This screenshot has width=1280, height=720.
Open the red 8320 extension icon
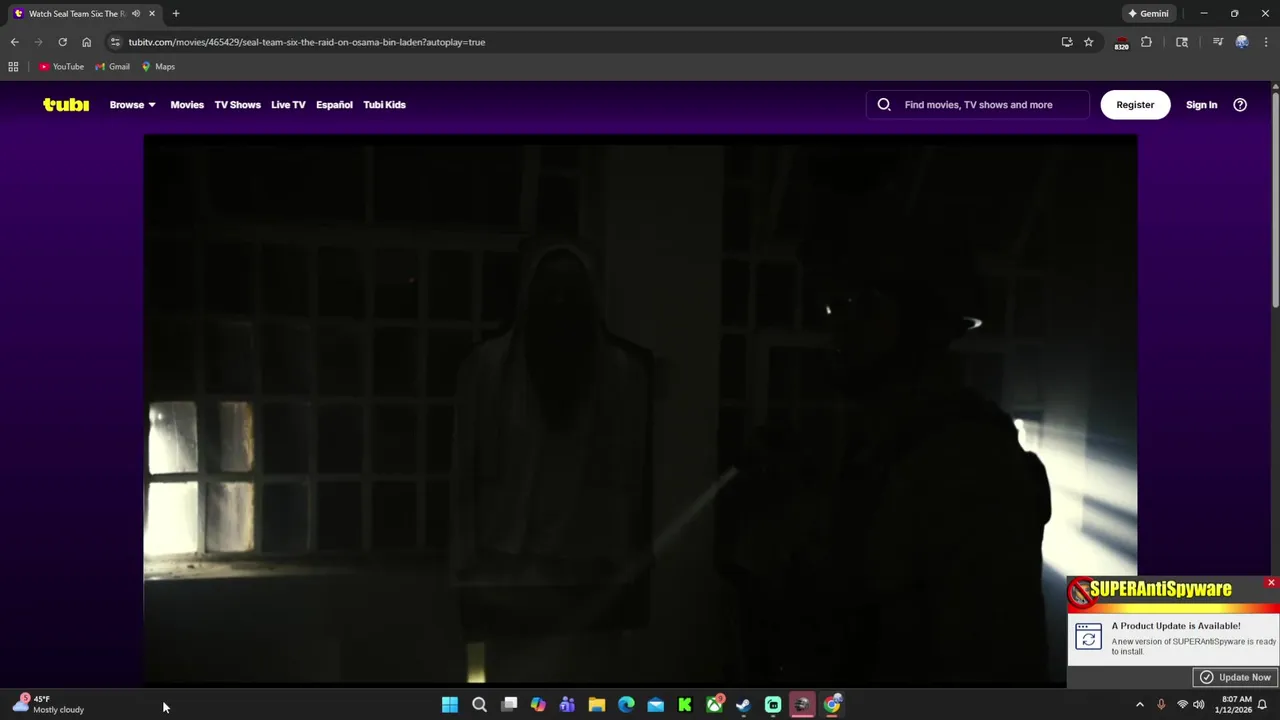(x=1121, y=43)
